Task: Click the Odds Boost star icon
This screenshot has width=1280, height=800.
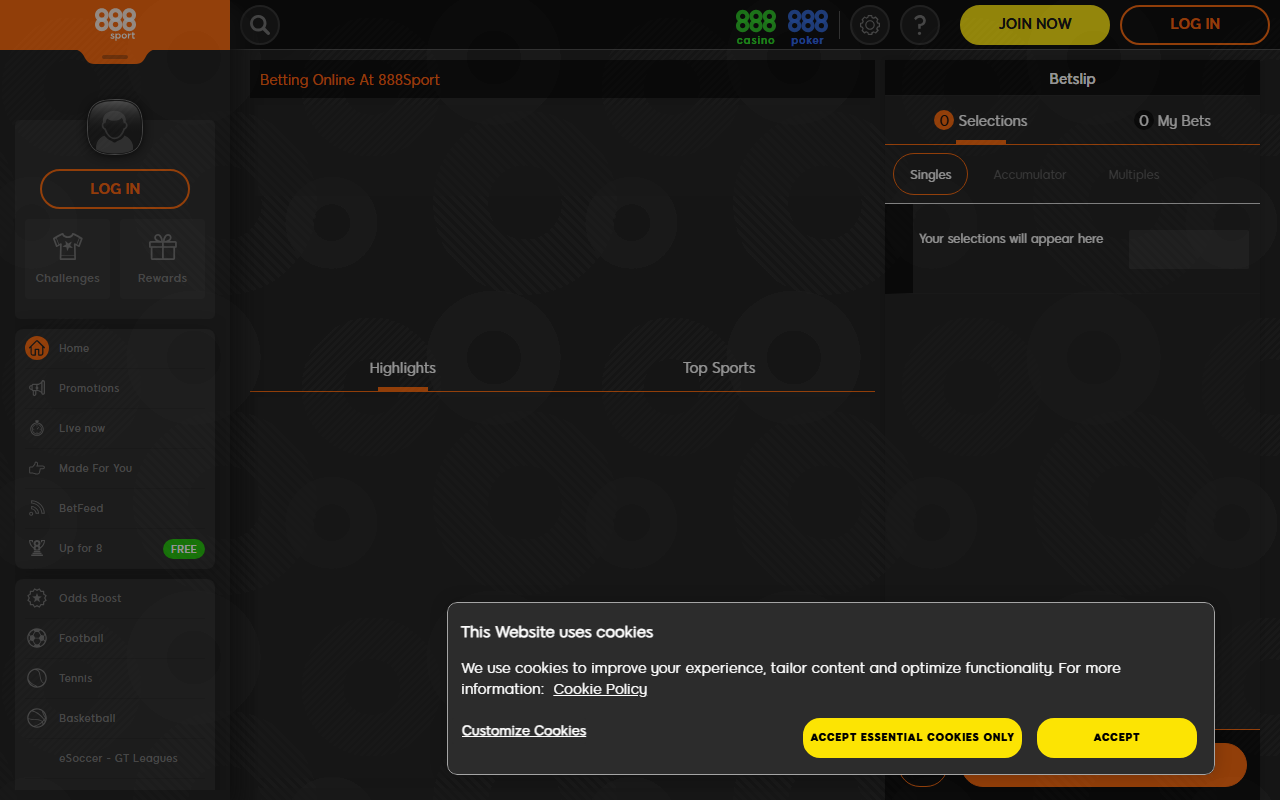Action: click(x=37, y=598)
